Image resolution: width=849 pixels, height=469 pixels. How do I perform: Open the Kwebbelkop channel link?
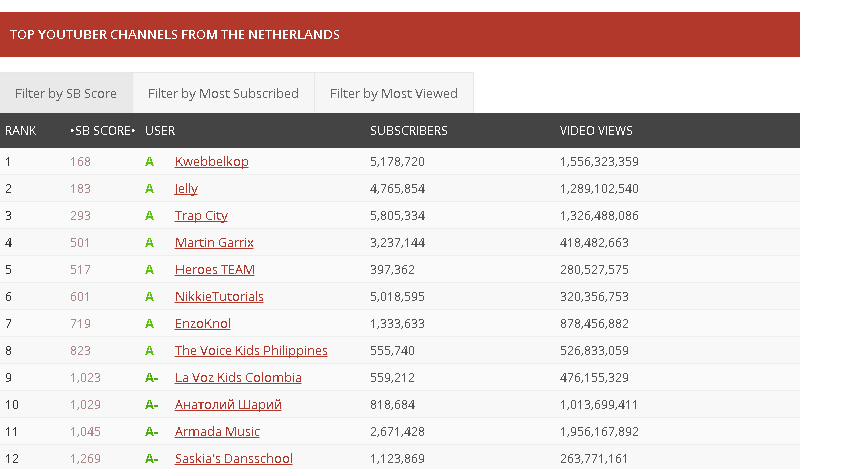coord(211,161)
